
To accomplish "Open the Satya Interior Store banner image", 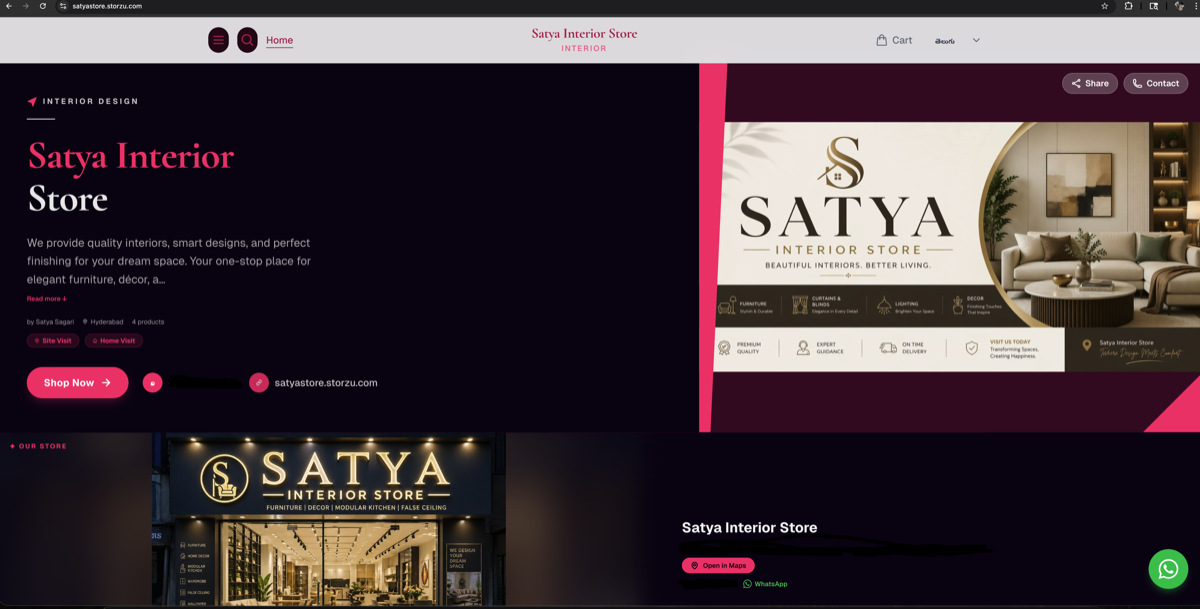I will 957,247.
